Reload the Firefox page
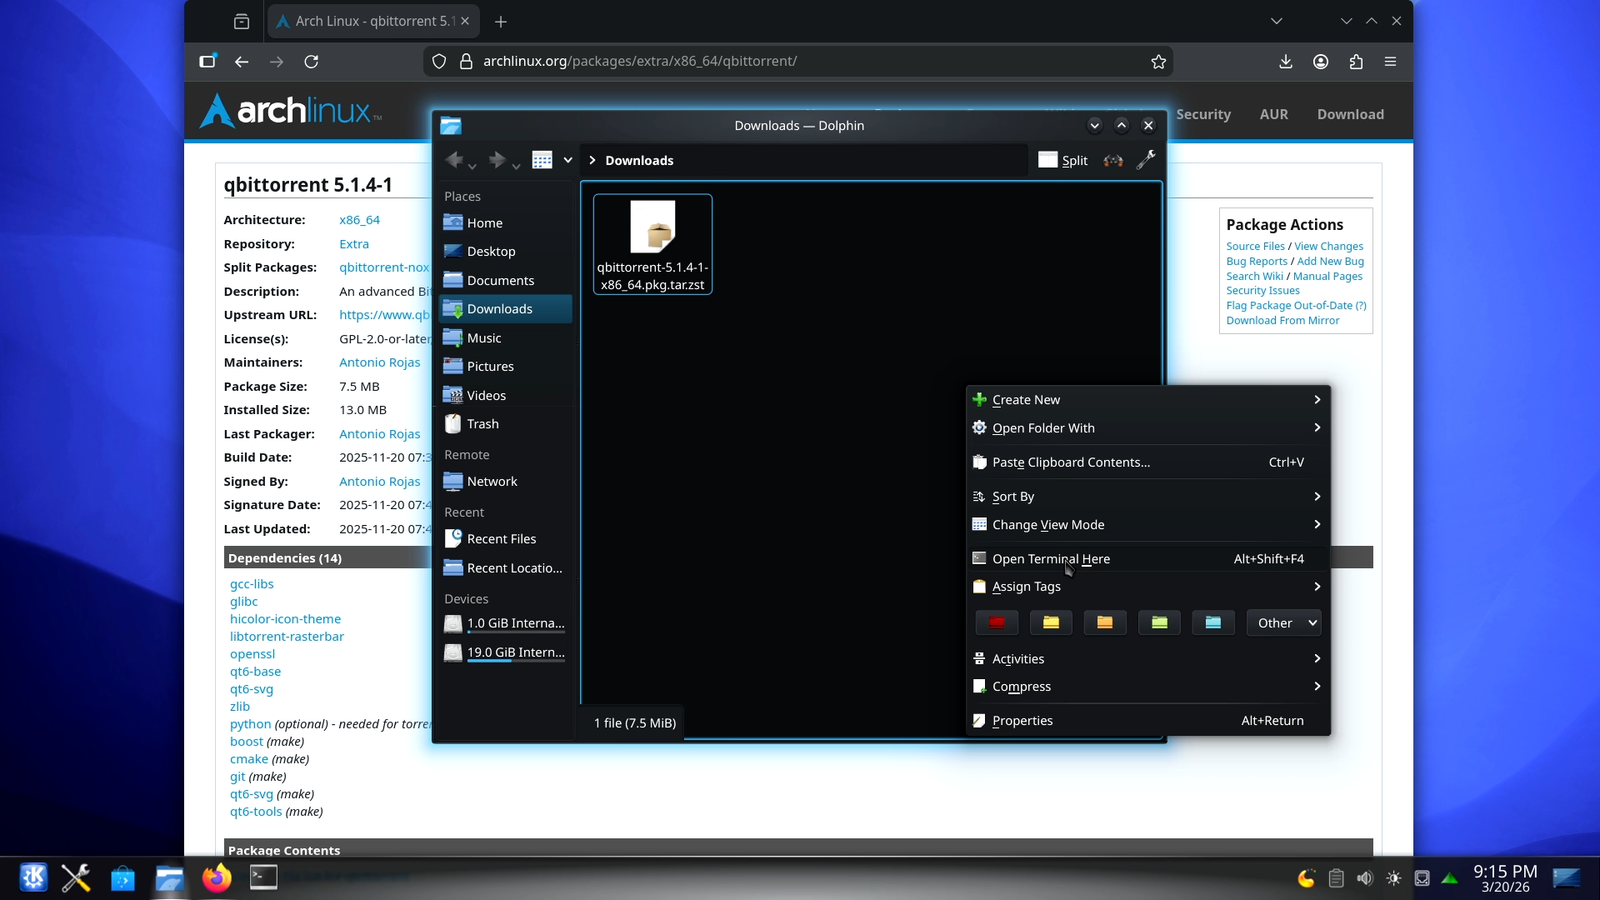Image resolution: width=1600 pixels, height=900 pixels. pos(311,62)
